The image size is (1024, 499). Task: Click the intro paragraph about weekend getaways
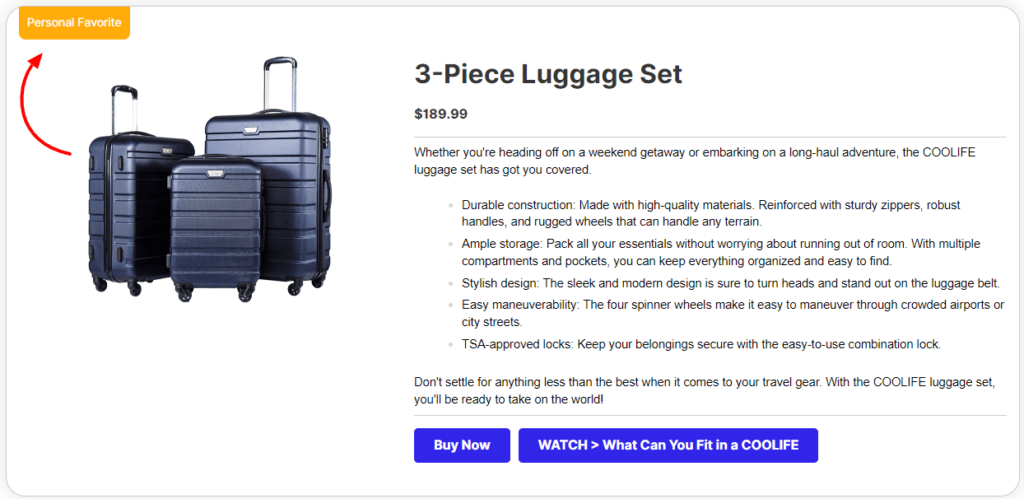(694, 160)
